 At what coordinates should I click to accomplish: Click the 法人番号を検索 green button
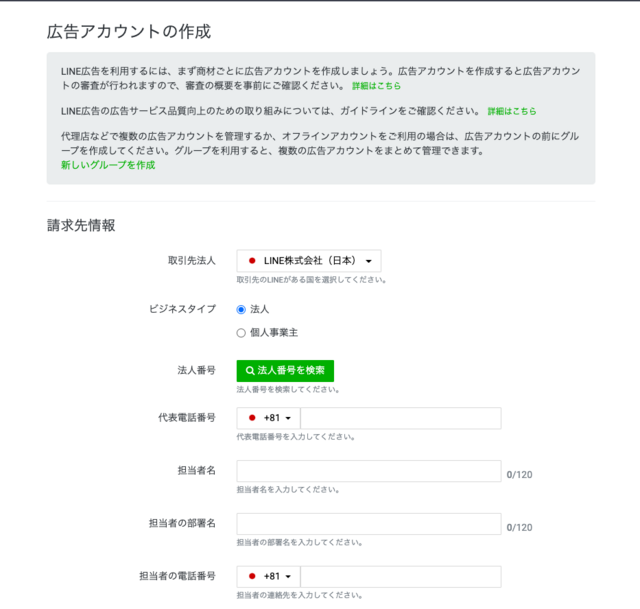pyautogui.click(x=285, y=371)
